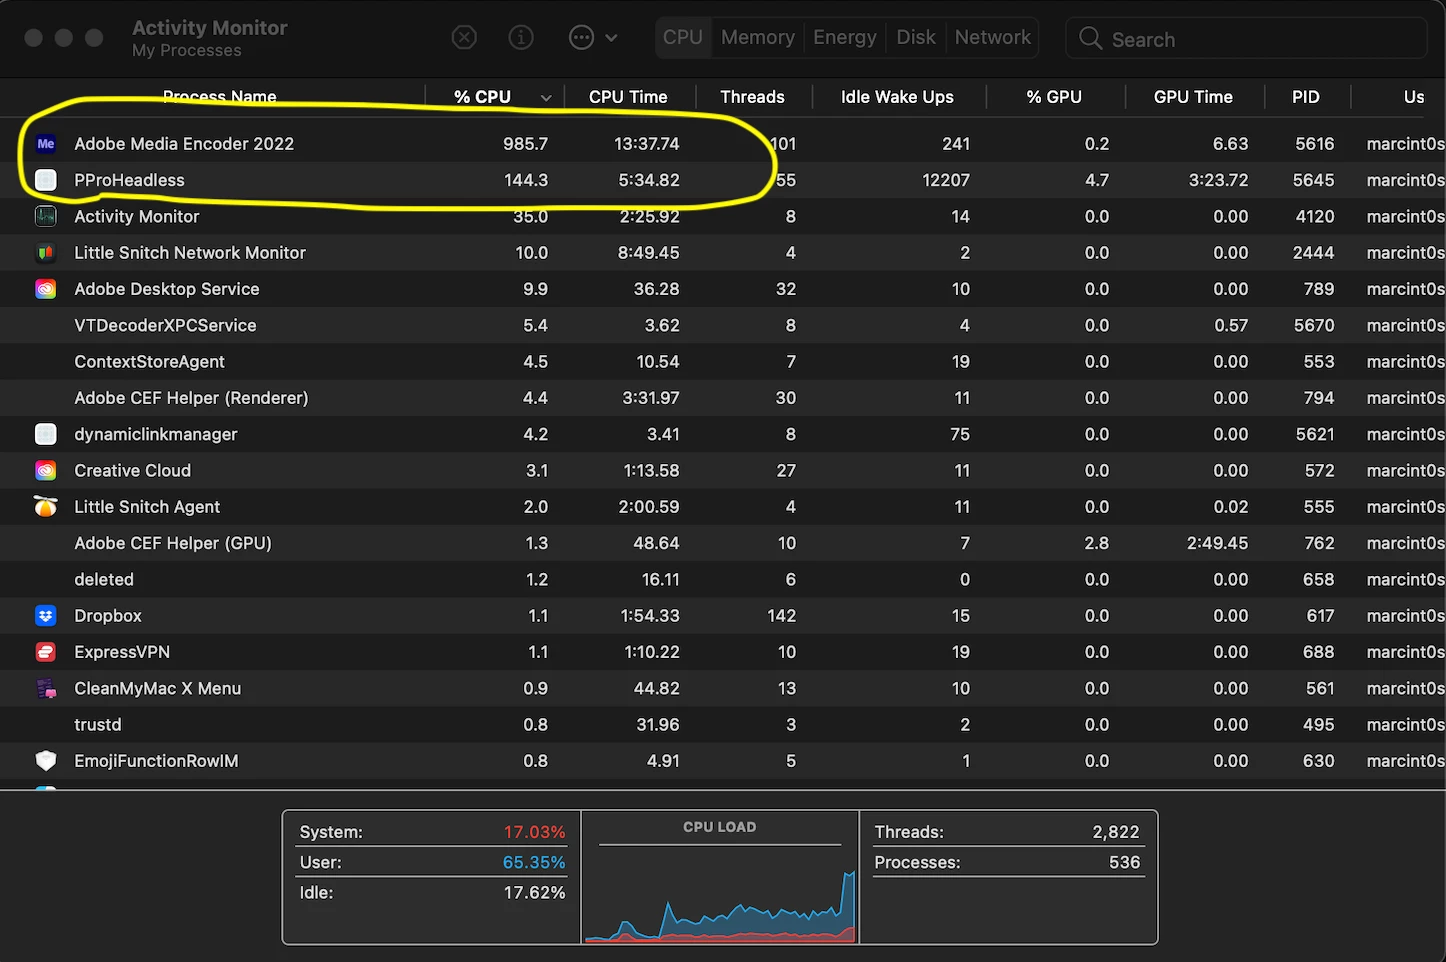This screenshot has height=962, width=1446.
Task: Select the ExpressVPN process name
Action: pos(122,652)
